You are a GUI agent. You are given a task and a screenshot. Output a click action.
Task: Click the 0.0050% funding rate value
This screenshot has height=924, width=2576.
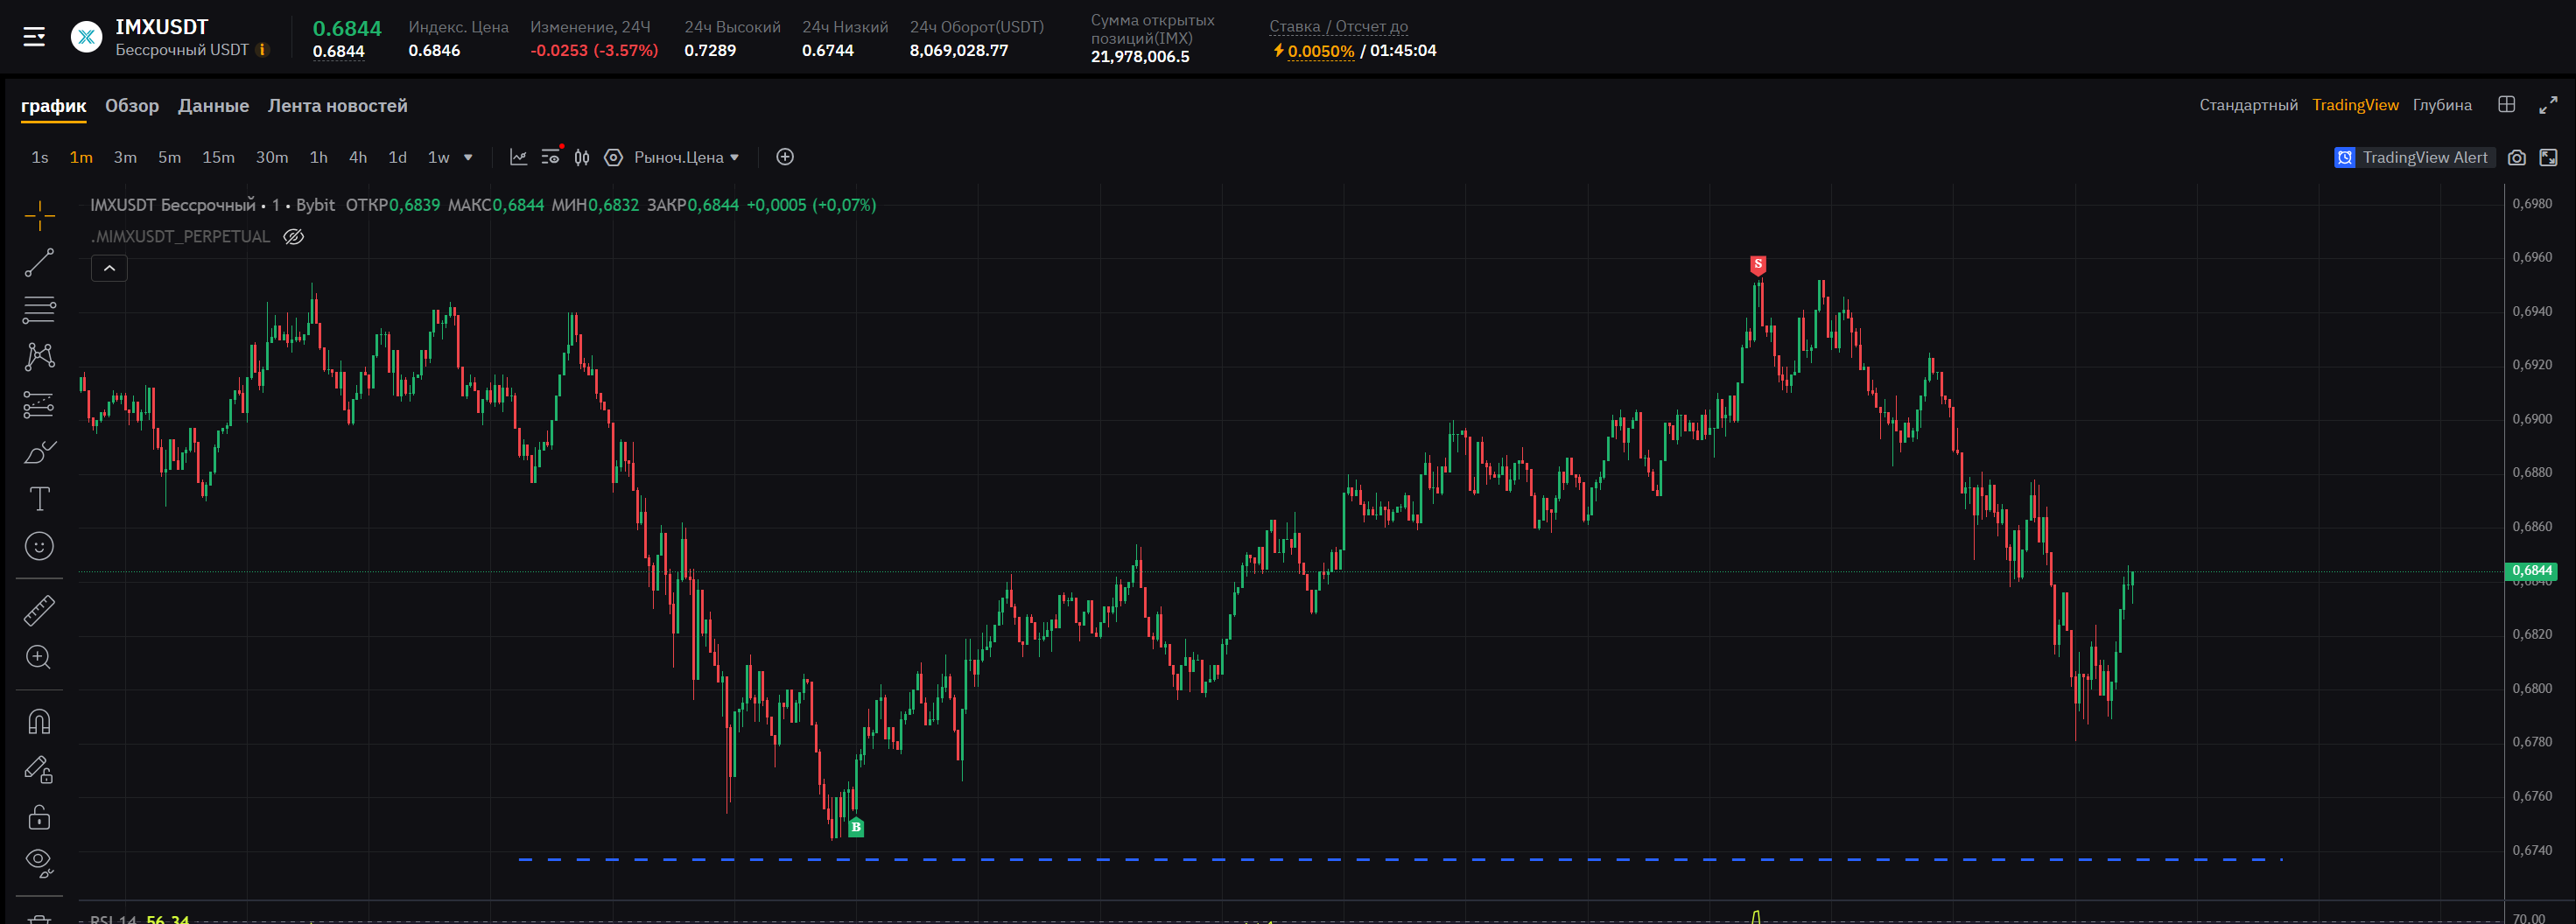click(x=1321, y=51)
